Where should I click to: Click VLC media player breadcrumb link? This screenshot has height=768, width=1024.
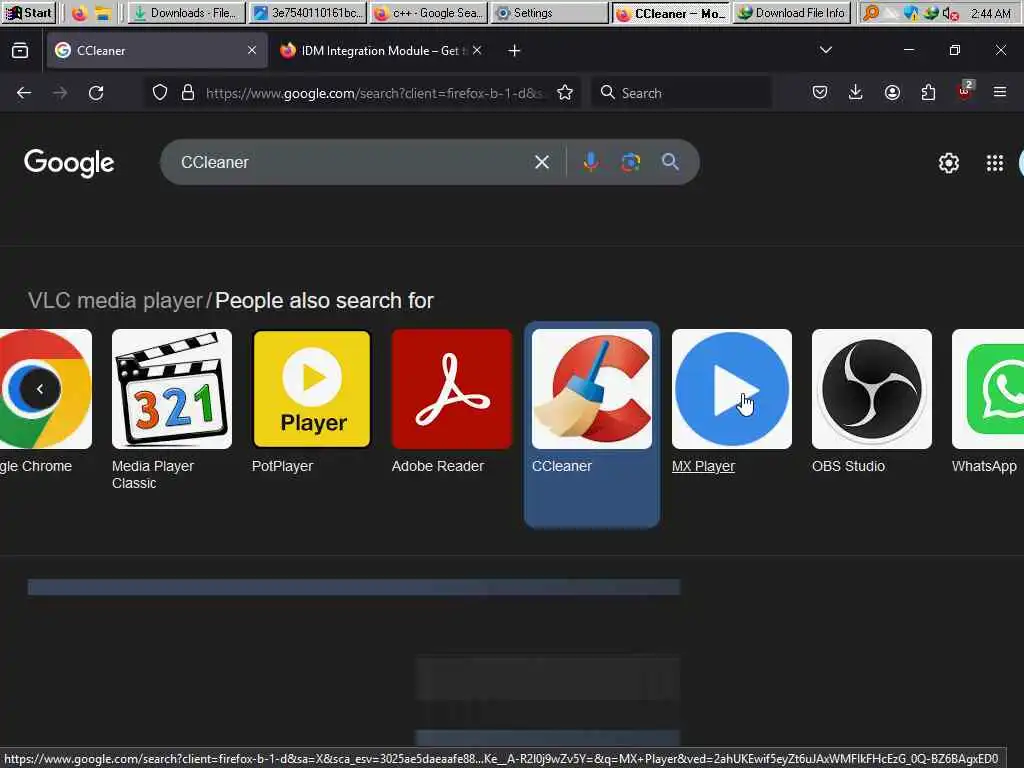[116, 300]
